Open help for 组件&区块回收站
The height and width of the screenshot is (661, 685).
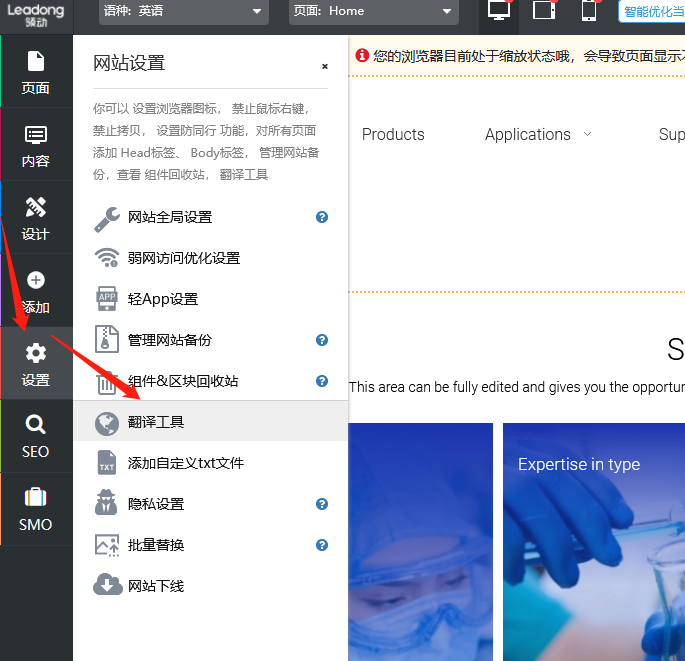pos(322,381)
